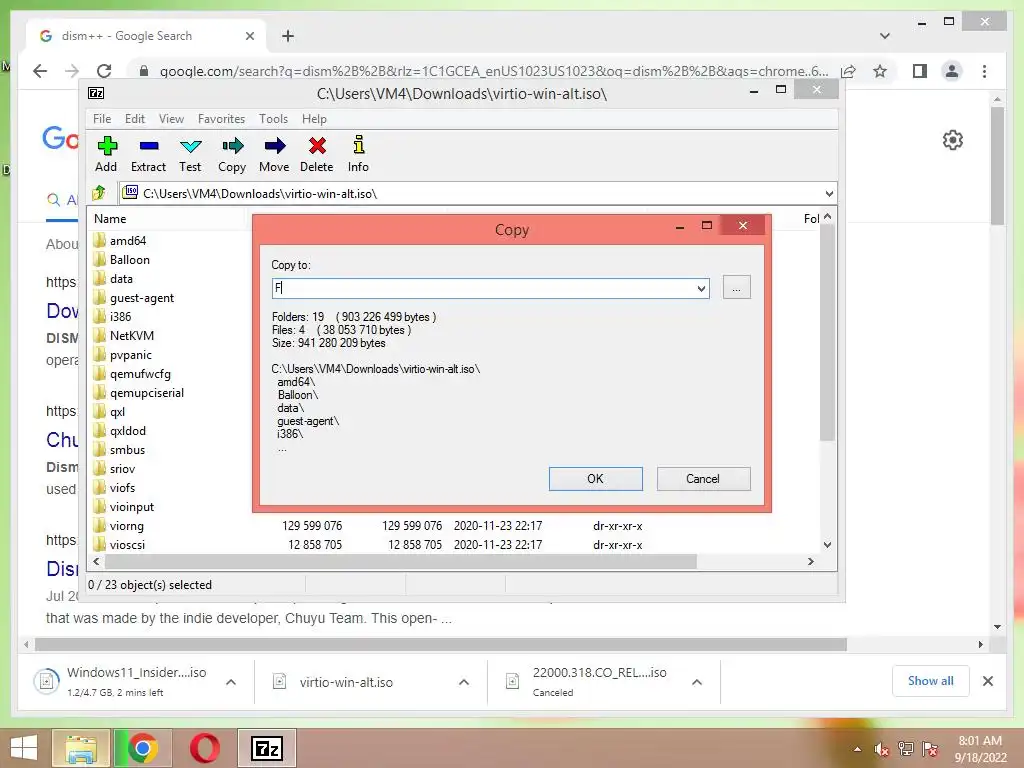Open the Tools menu
This screenshot has width=1024, height=768.
(x=273, y=119)
